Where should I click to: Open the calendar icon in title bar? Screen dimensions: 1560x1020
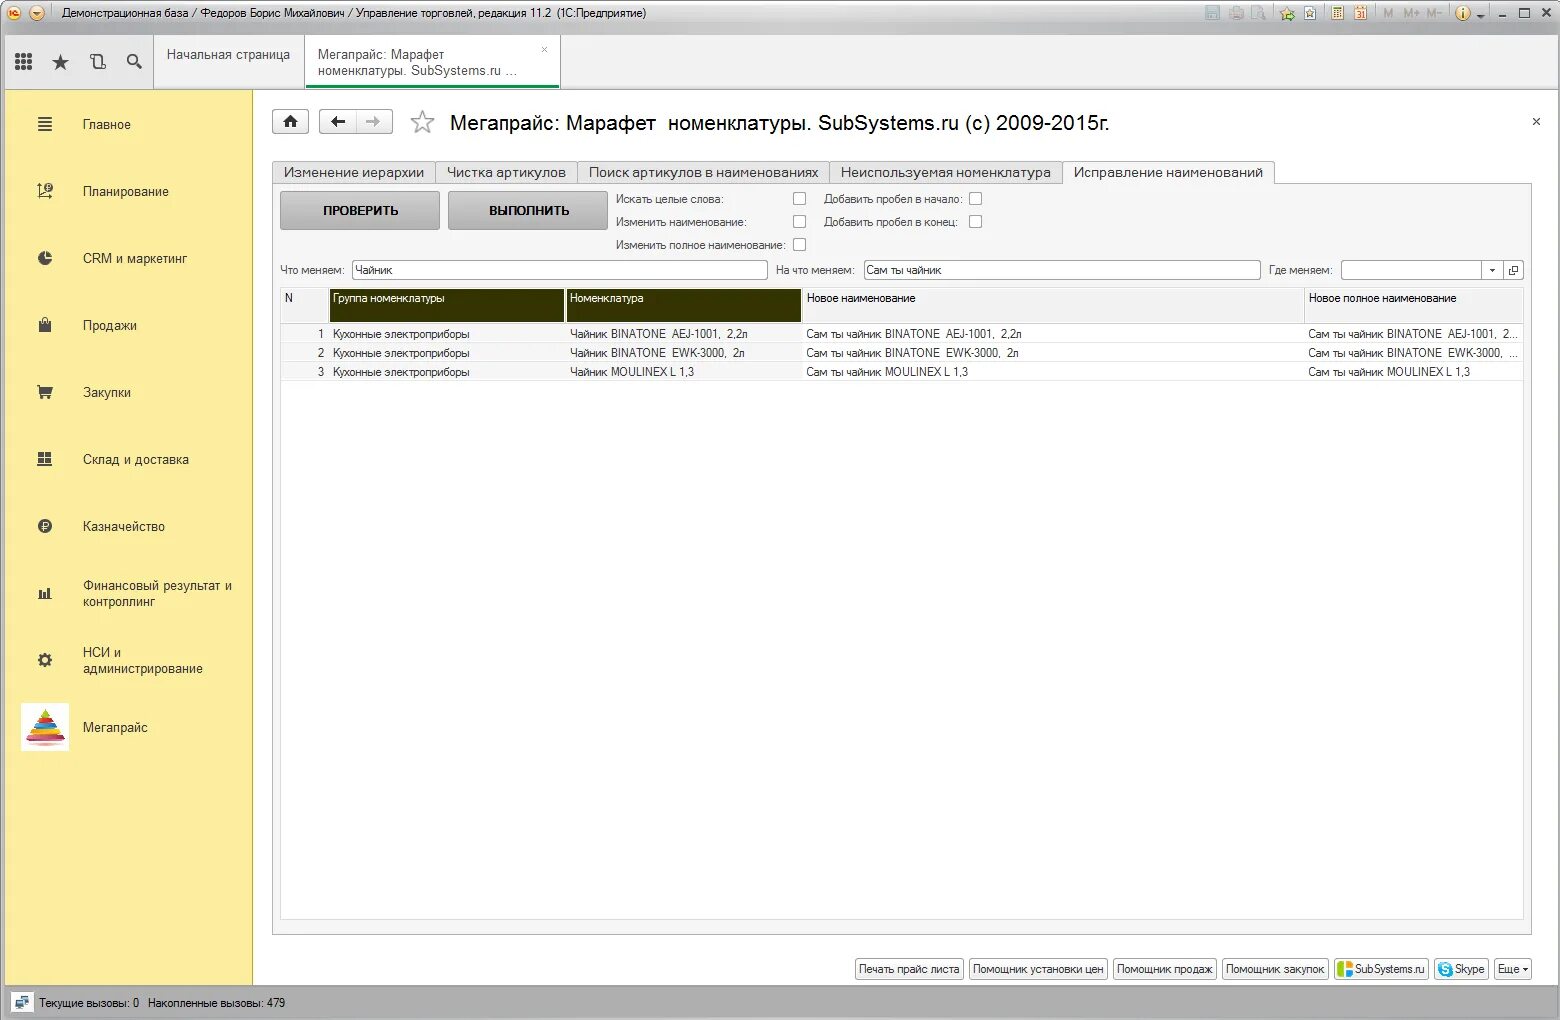pos(1361,13)
